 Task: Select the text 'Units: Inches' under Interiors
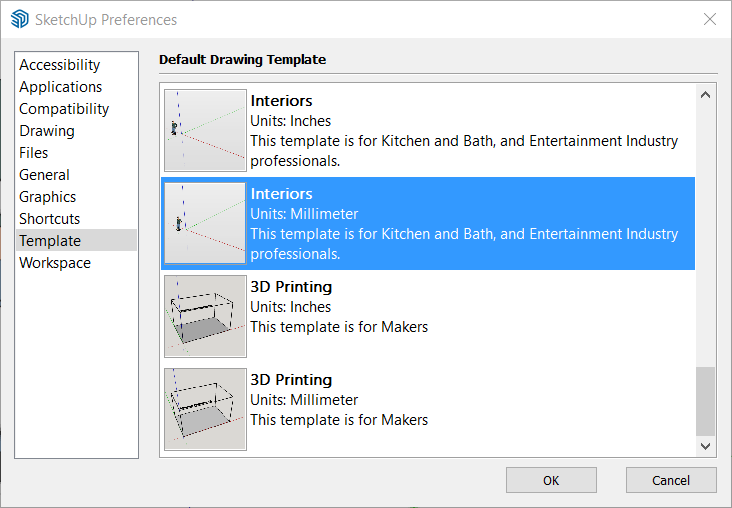click(x=290, y=121)
